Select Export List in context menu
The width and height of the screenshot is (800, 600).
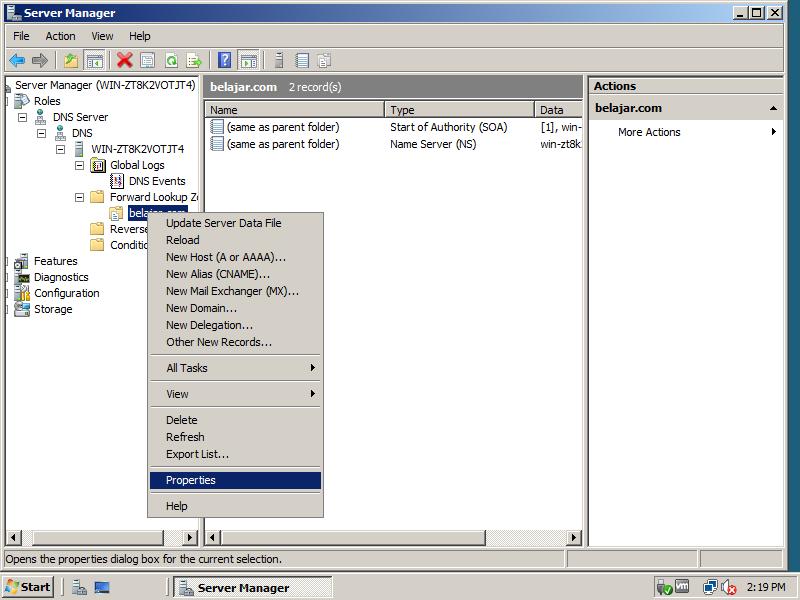235,454
